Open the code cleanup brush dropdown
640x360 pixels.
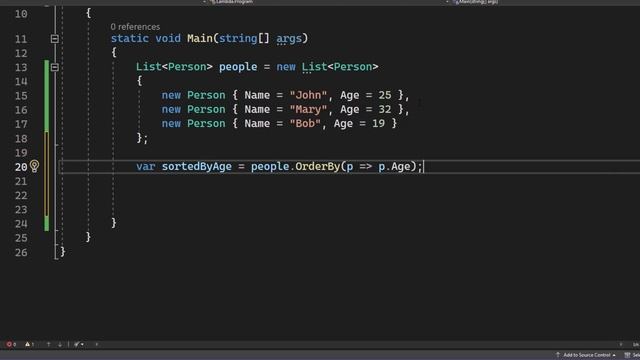[x=79, y=344]
